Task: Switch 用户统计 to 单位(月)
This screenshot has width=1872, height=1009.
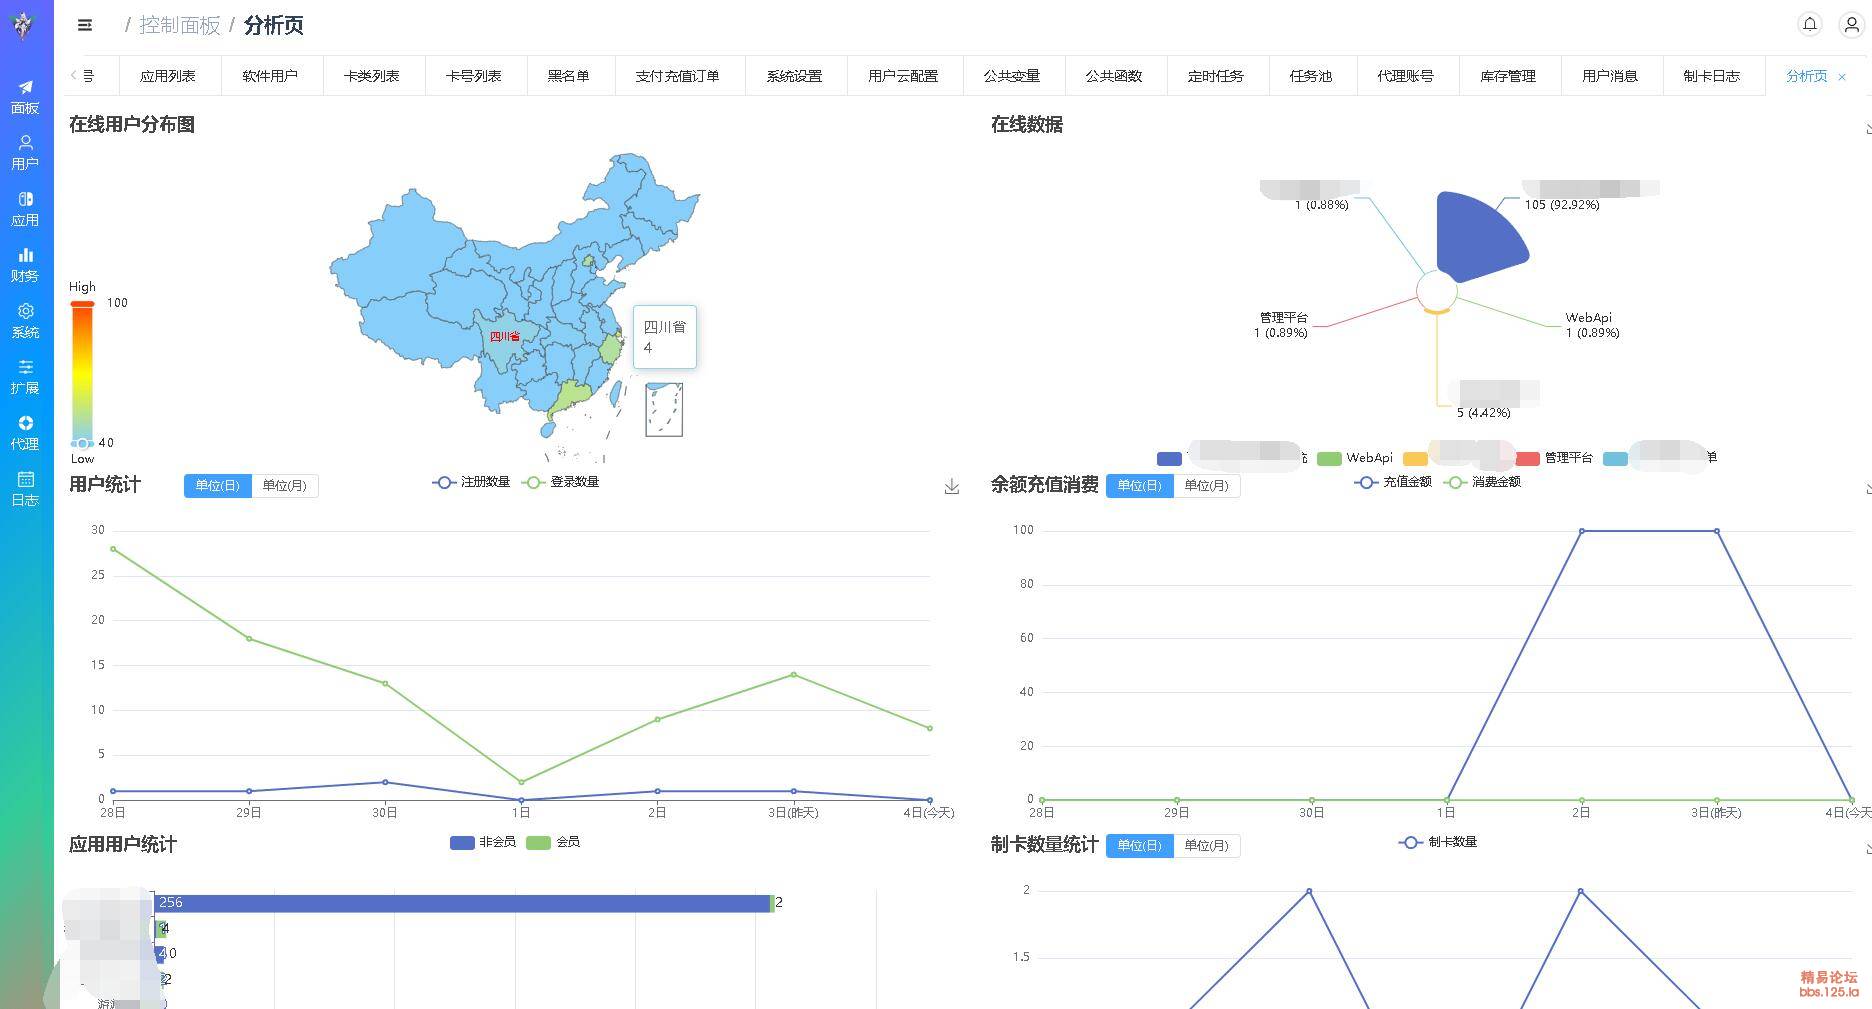Action: point(284,486)
